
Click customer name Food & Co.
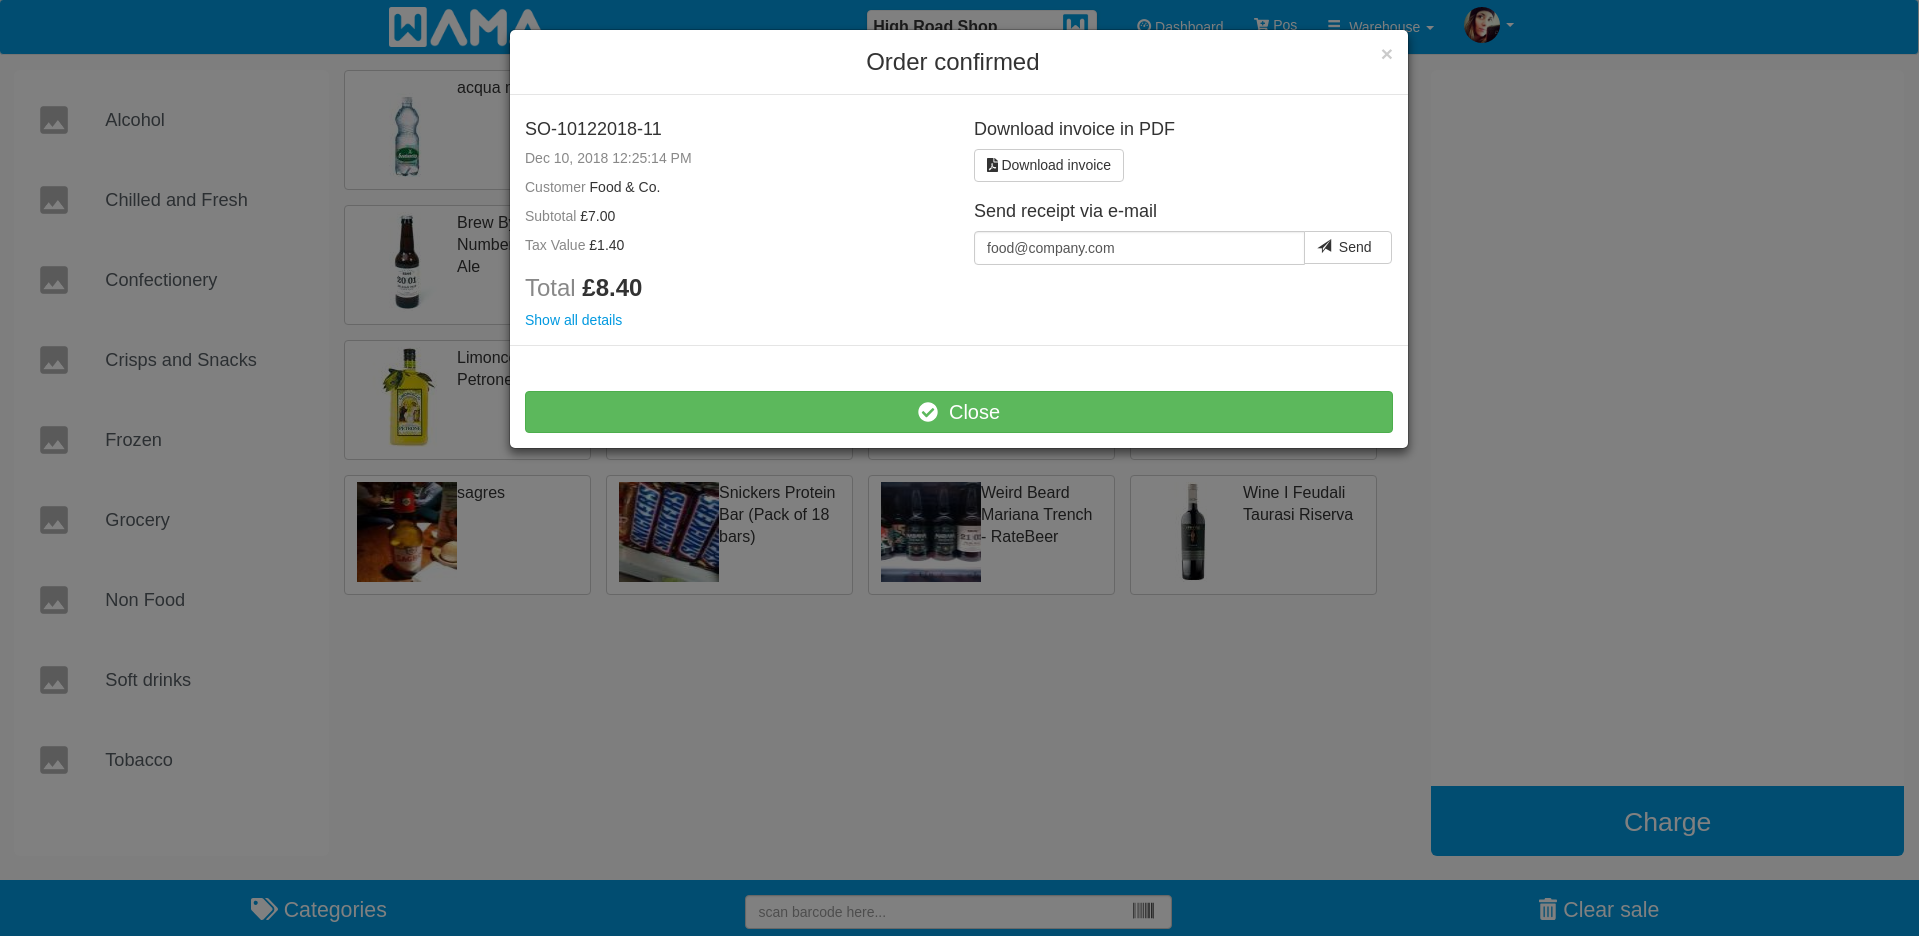625,187
